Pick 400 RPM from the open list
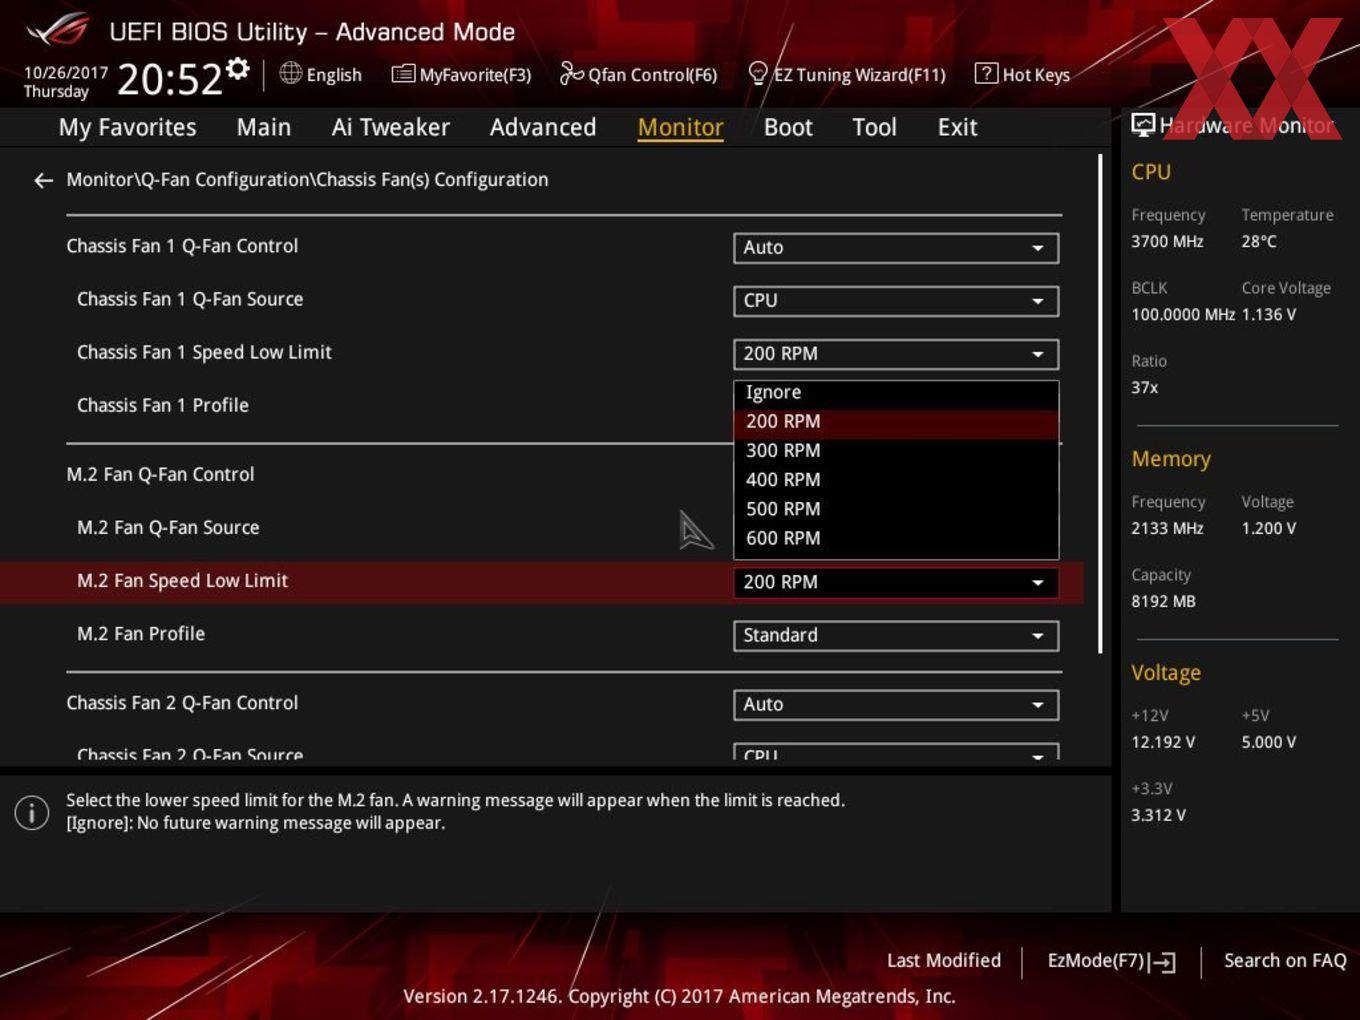 pyautogui.click(x=896, y=480)
